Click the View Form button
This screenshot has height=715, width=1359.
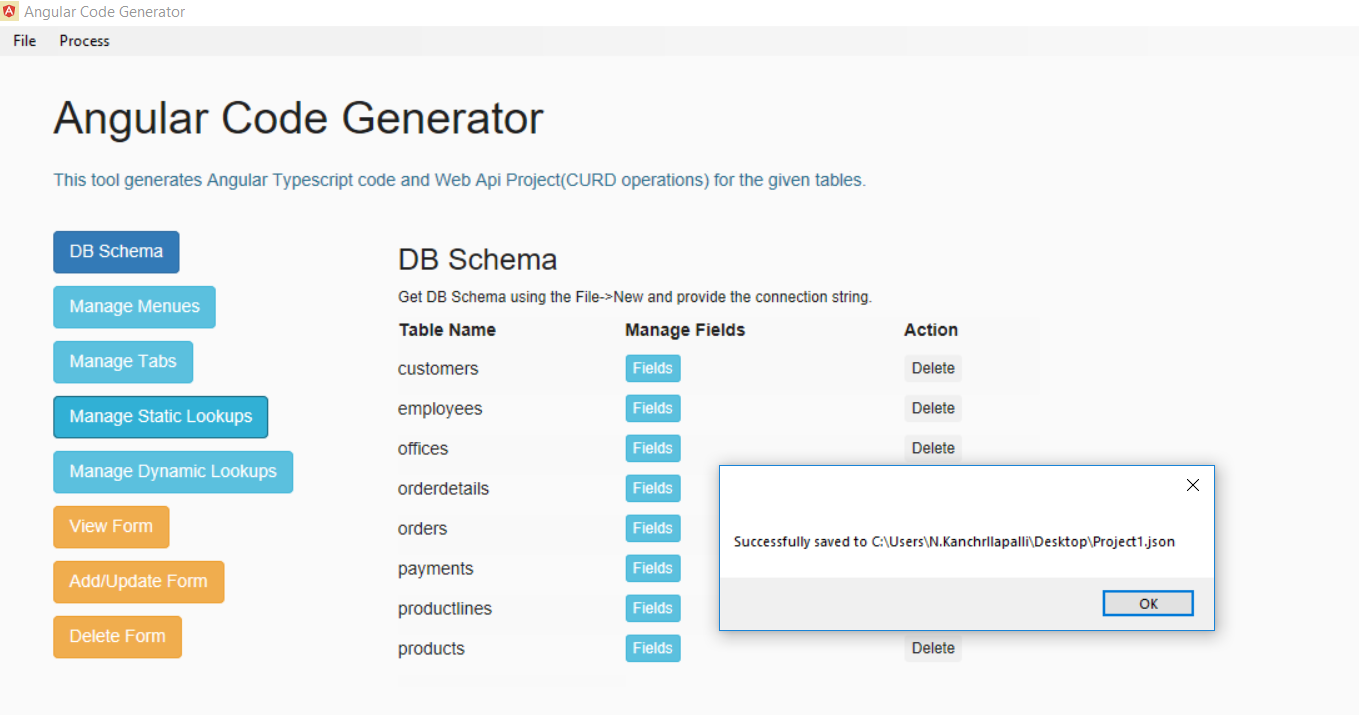111,527
